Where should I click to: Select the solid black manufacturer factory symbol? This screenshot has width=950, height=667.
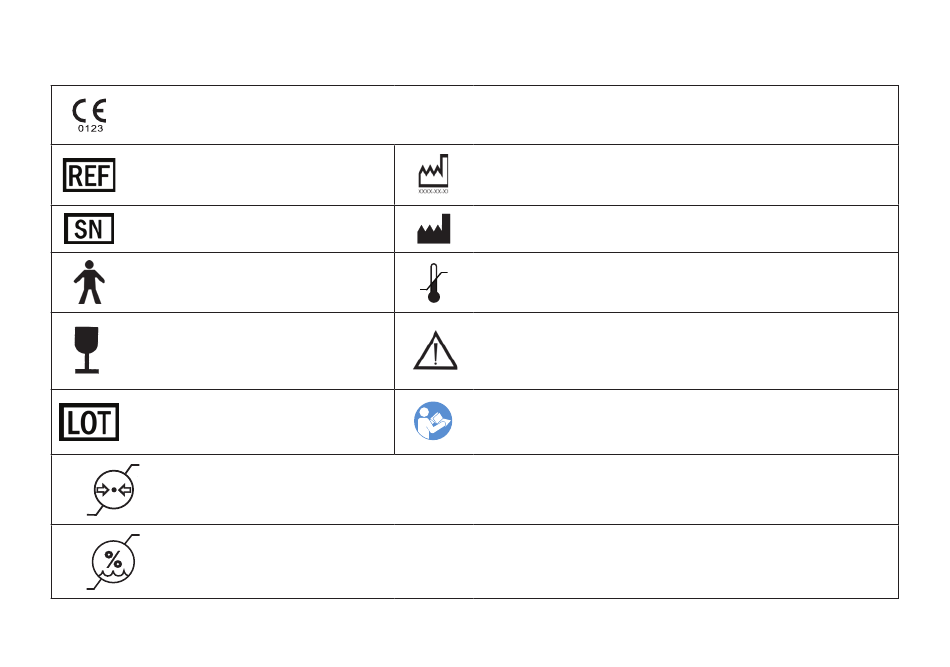(434, 230)
